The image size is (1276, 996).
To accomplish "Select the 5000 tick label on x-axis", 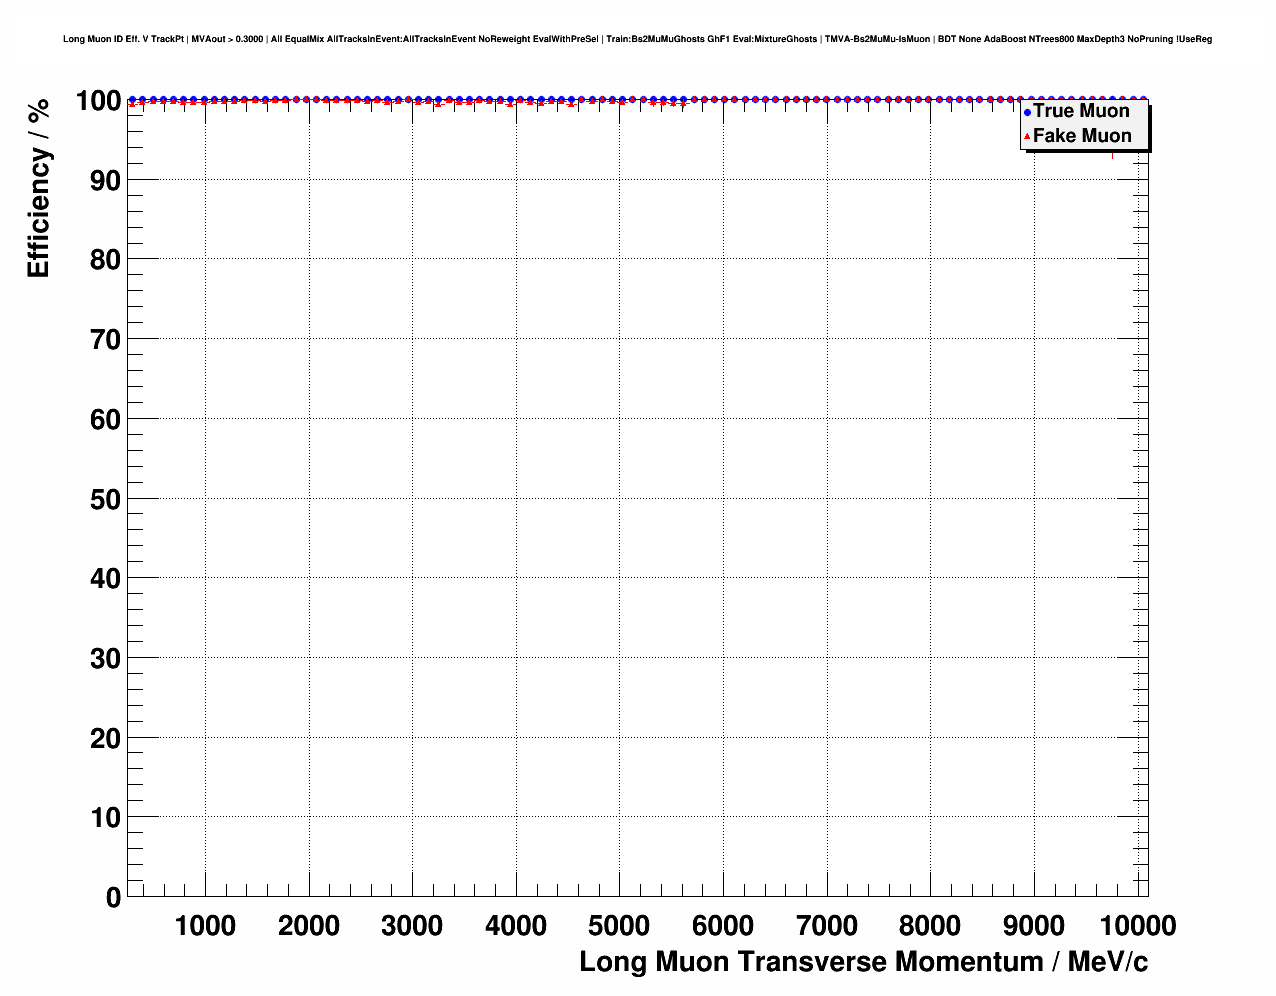I will (619, 926).
